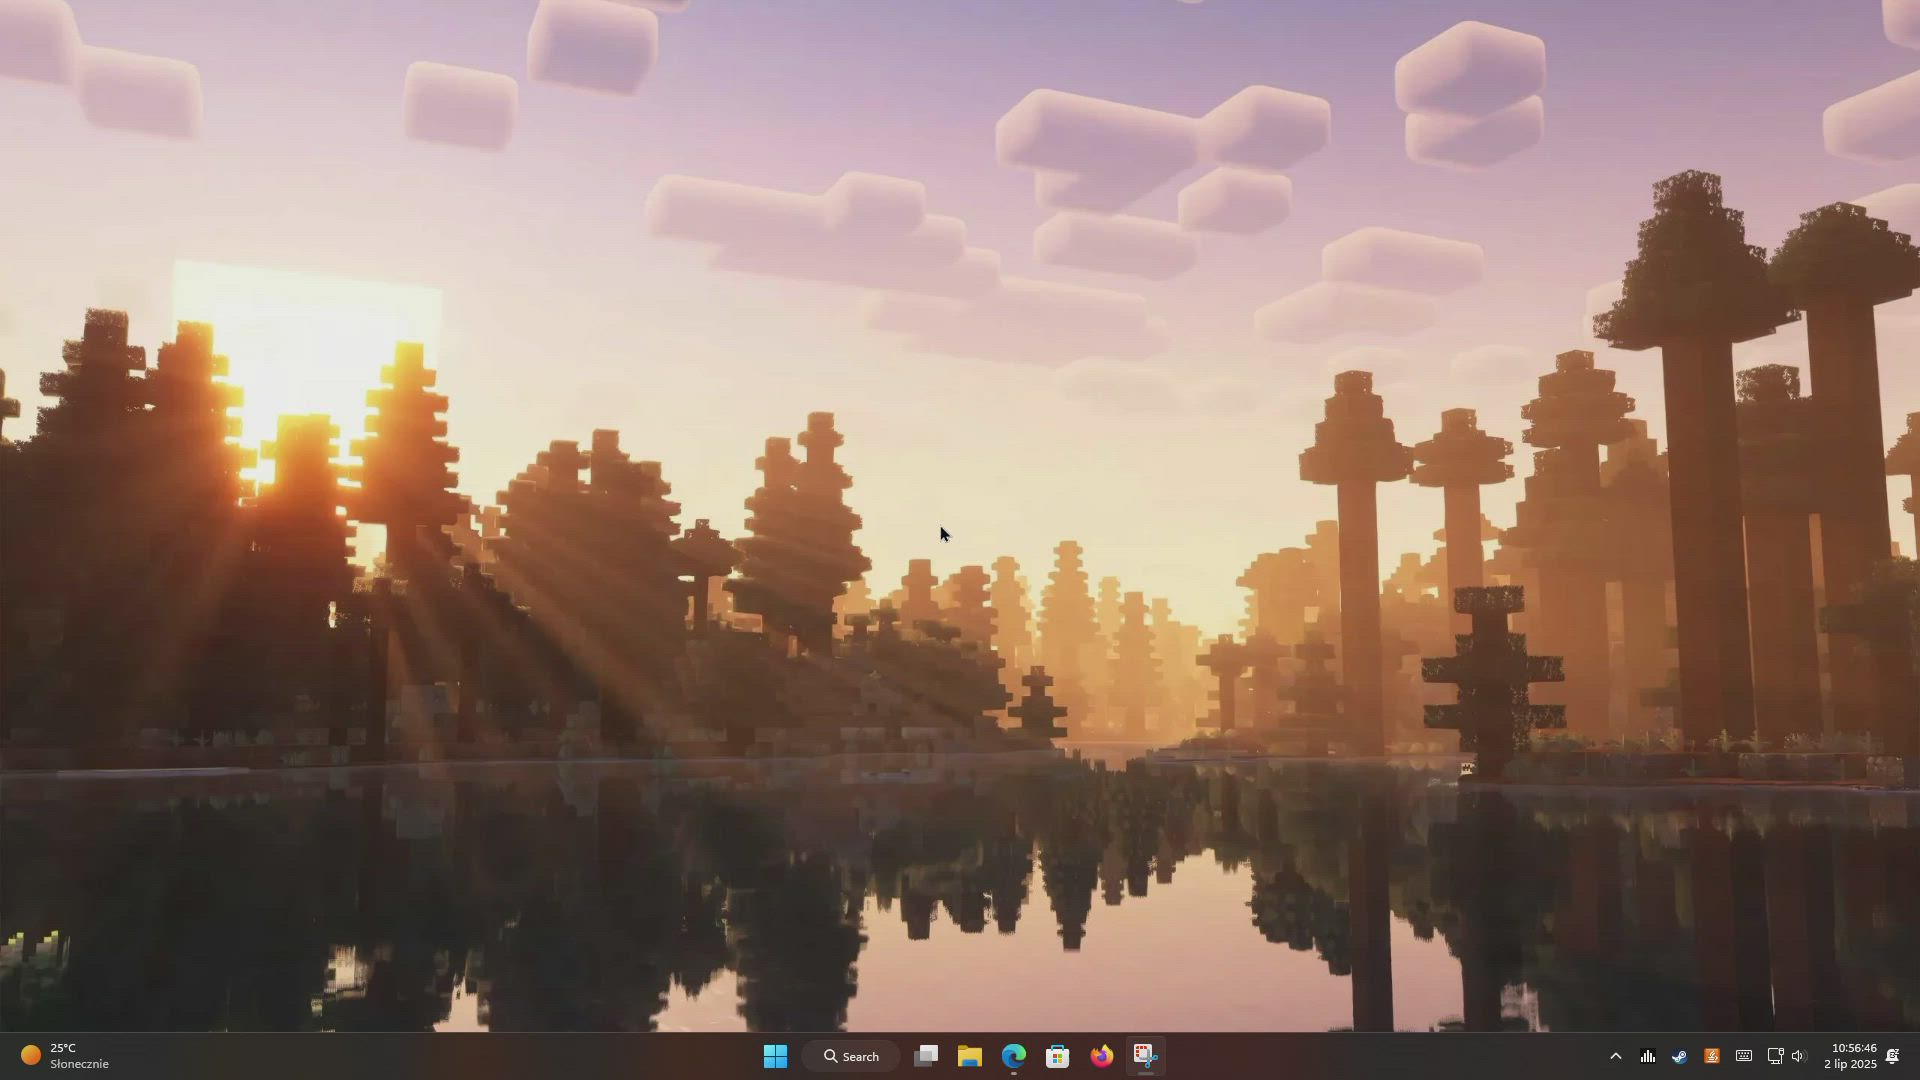Open network settings tray icon

[x=1775, y=1056]
